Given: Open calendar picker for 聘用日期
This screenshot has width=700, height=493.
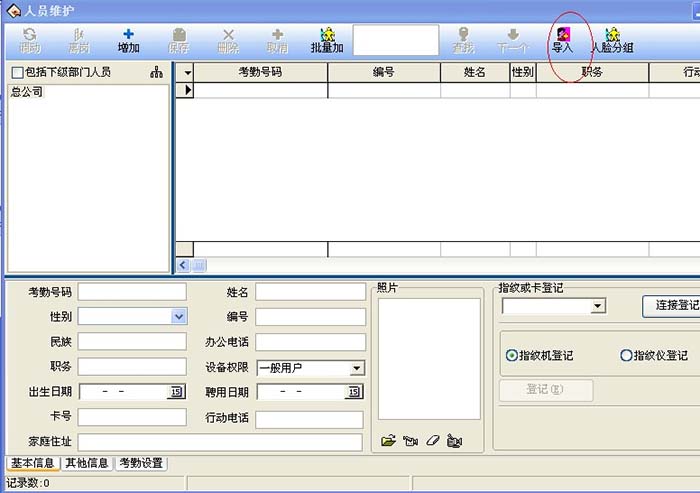Looking at the screenshot, I should 354,392.
